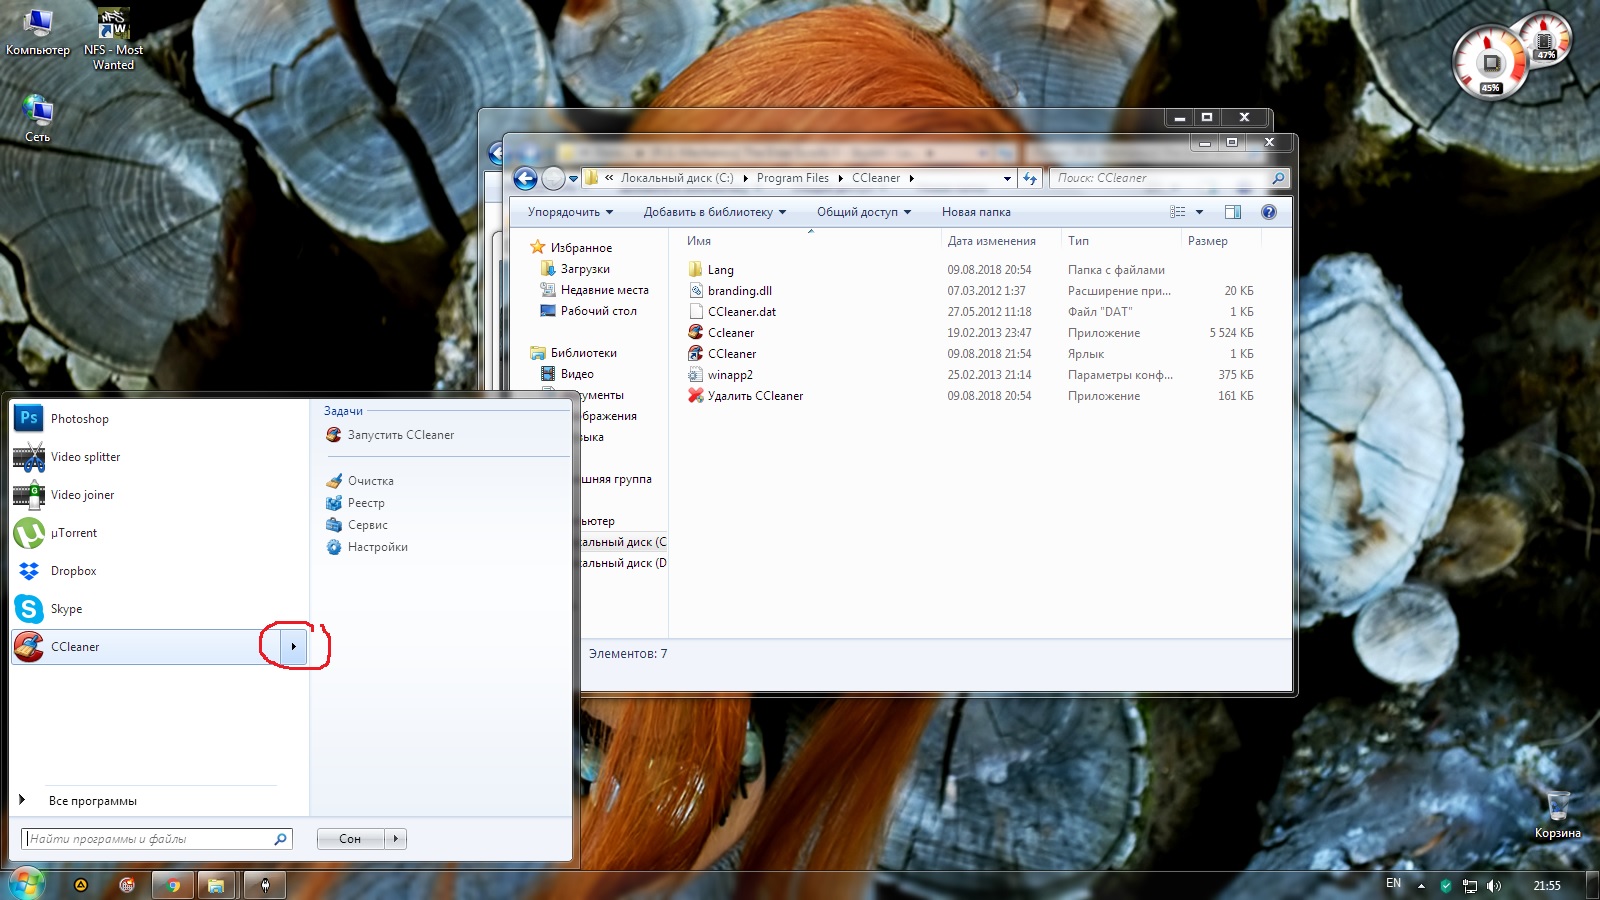This screenshot has height=900, width=1600.
Task: Click the refresh button beside the address bar
Action: tap(1030, 179)
